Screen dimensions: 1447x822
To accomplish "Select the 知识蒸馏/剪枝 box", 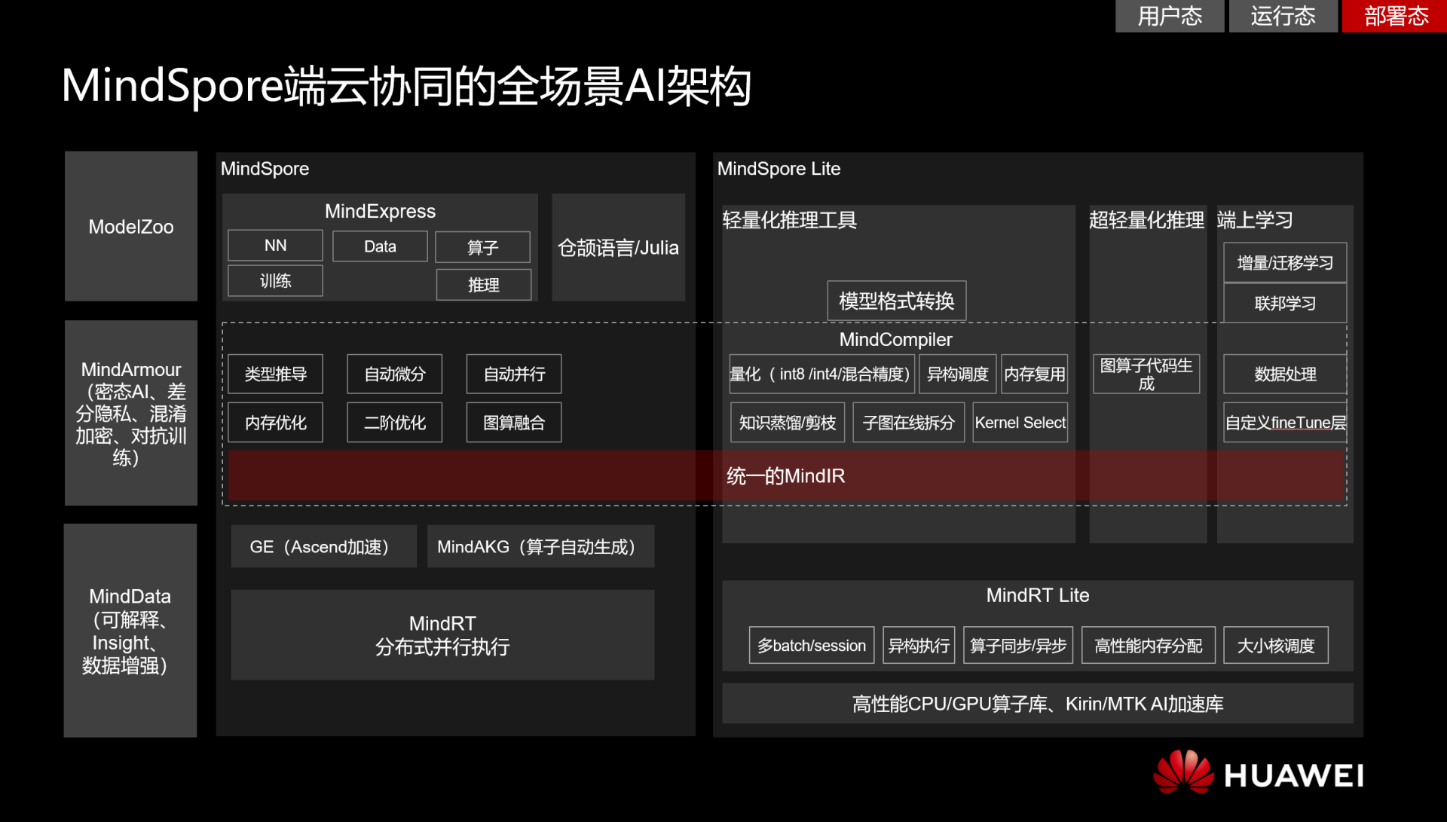I will pyautogui.click(x=788, y=423).
